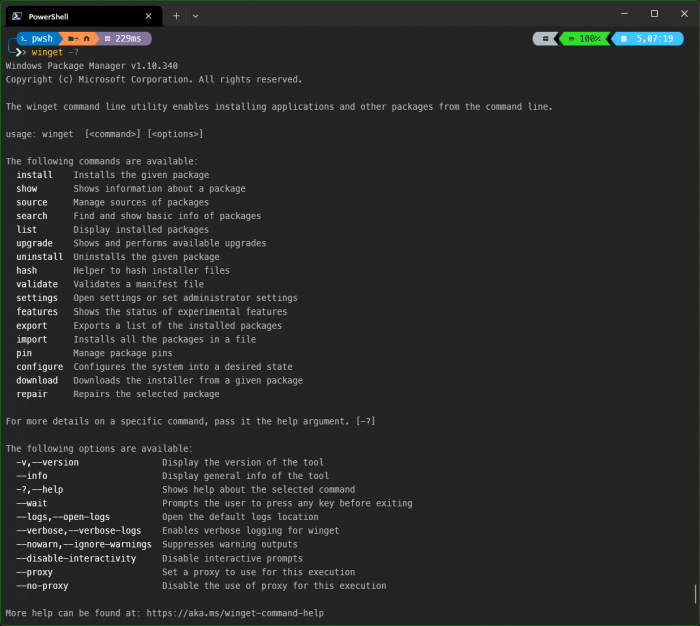Click the '--proxy' option text
This screenshot has width=700, height=626.
(34, 572)
